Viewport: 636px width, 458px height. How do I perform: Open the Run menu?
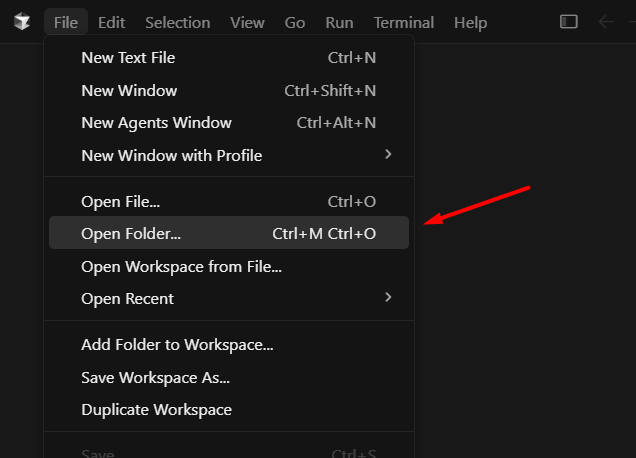click(339, 22)
